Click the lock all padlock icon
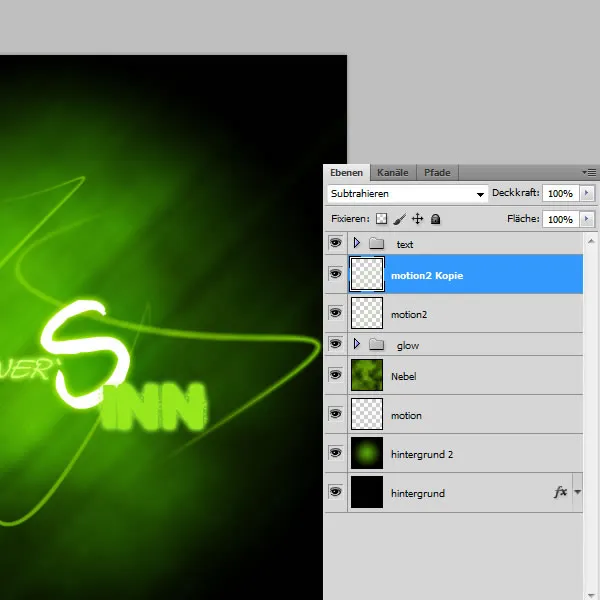The width and height of the screenshot is (600, 600). click(x=435, y=218)
